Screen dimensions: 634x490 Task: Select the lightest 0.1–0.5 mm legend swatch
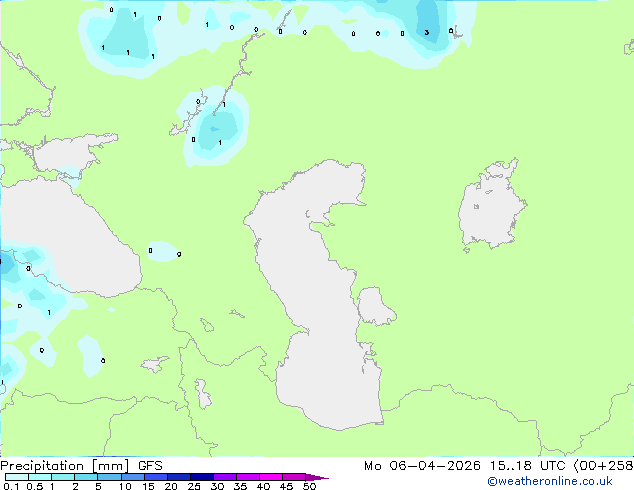pos(17,477)
